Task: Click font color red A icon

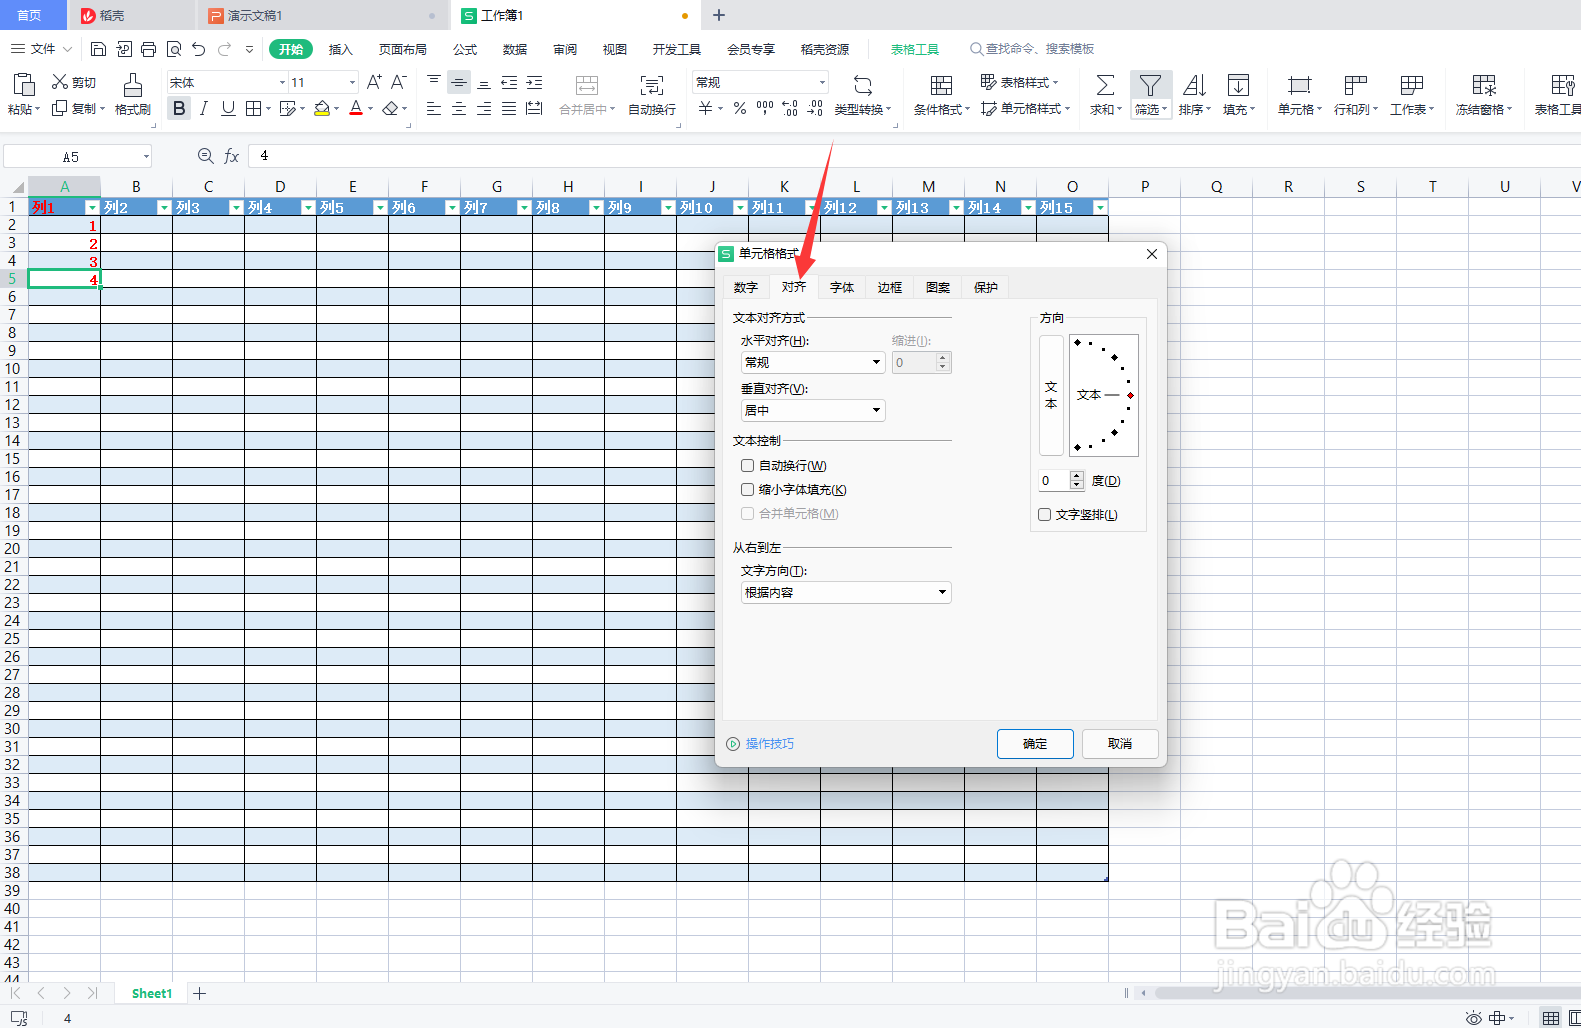Action: (x=356, y=108)
